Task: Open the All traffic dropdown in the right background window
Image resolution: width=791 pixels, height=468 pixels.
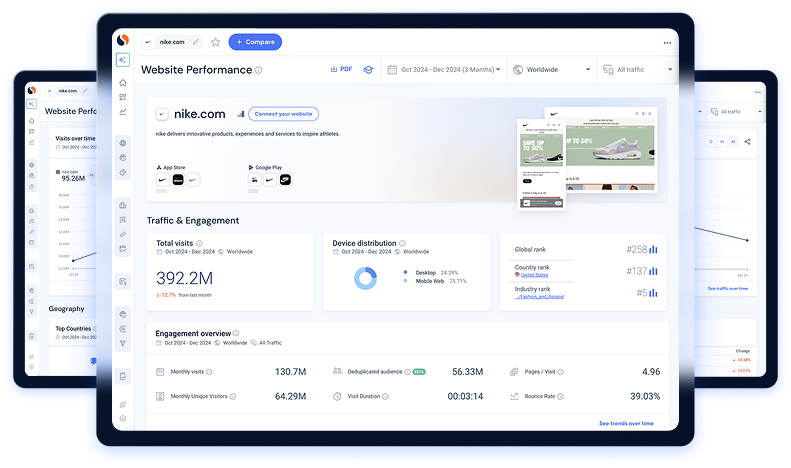Action: point(736,111)
